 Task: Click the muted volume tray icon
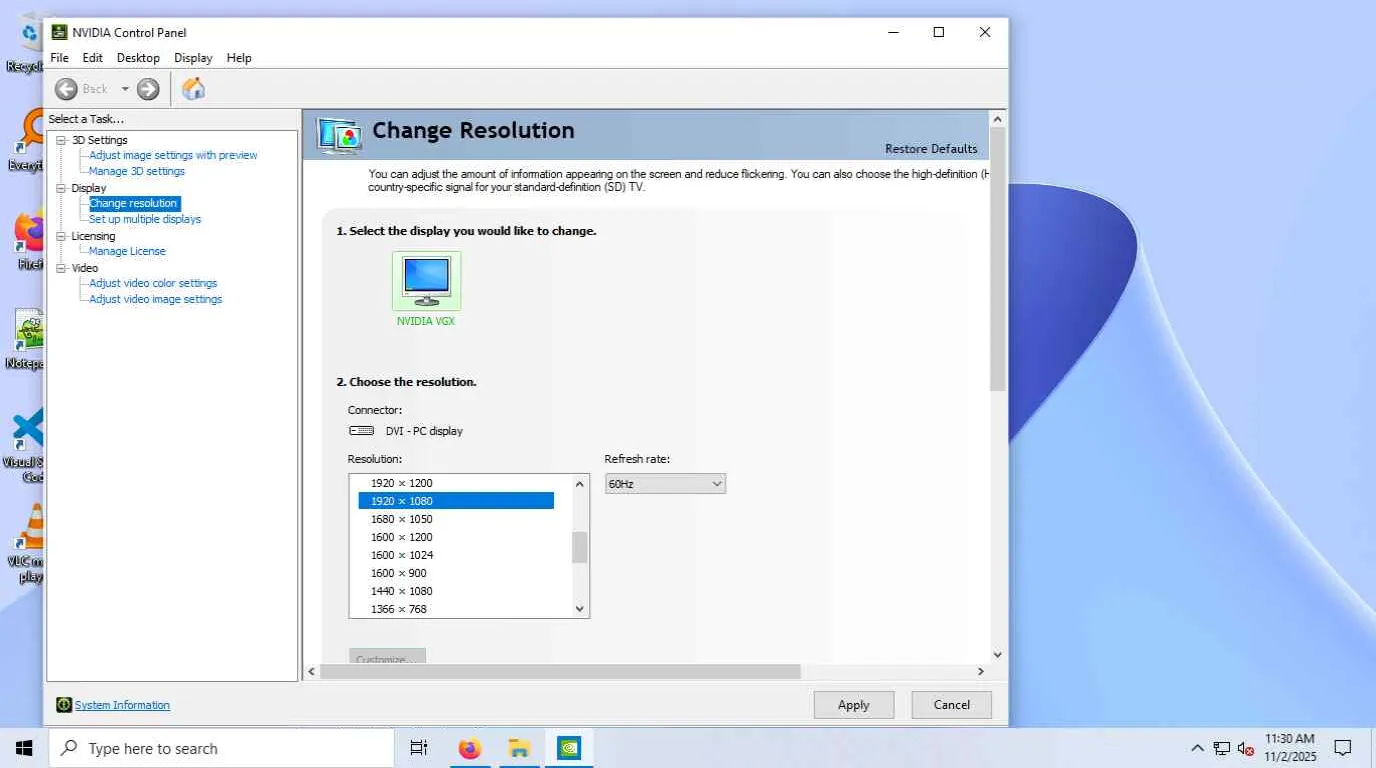[x=1246, y=748]
